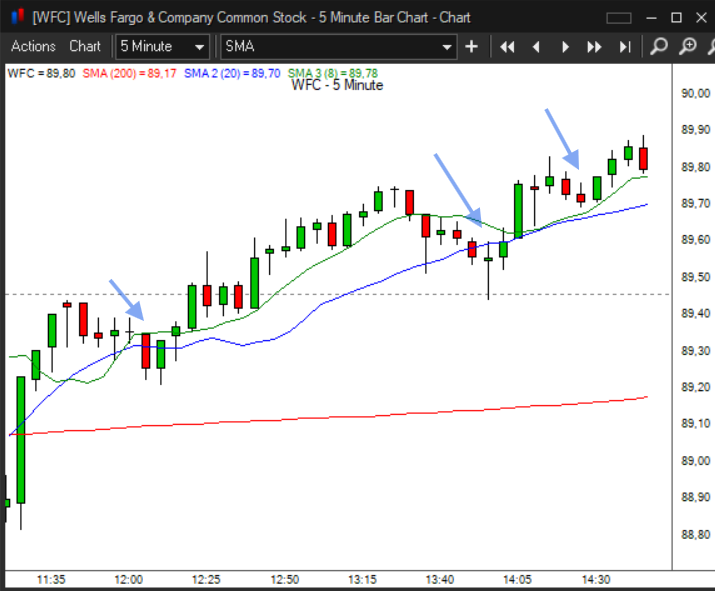Click the 14:05 time axis label
This screenshot has width=715, height=591.
click(518, 580)
